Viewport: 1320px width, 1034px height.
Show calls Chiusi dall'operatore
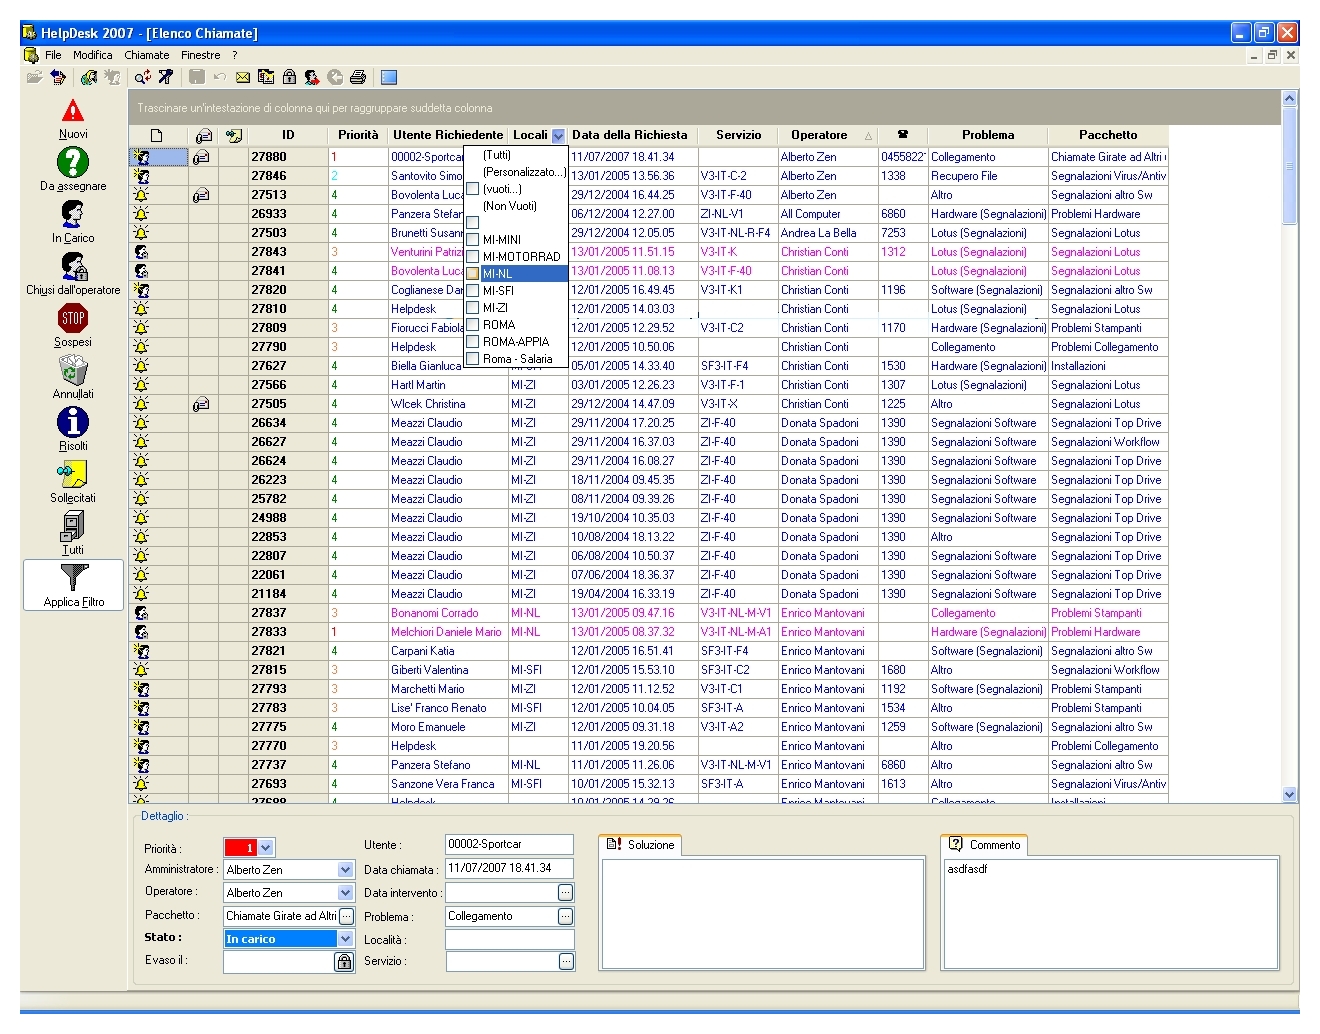pos(73,274)
